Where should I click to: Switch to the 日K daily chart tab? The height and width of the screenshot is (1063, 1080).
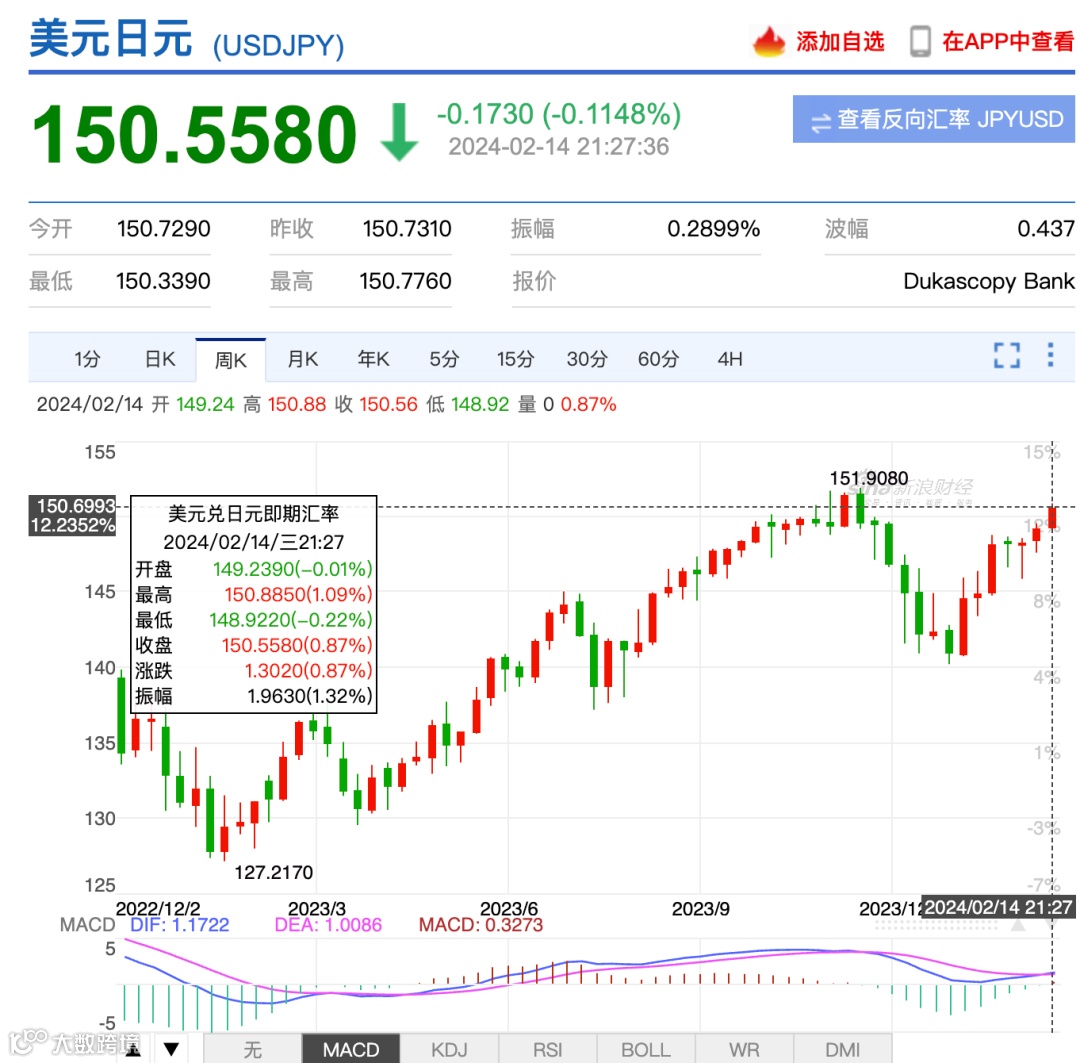pyautogui.click(x=159, y=358)
